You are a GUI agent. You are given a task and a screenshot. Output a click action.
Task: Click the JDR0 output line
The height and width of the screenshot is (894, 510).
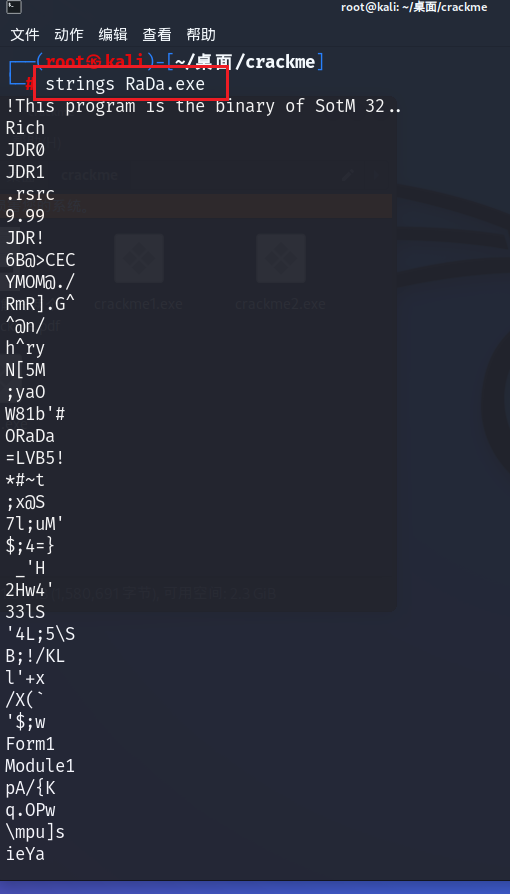click(x=25, y=151)
